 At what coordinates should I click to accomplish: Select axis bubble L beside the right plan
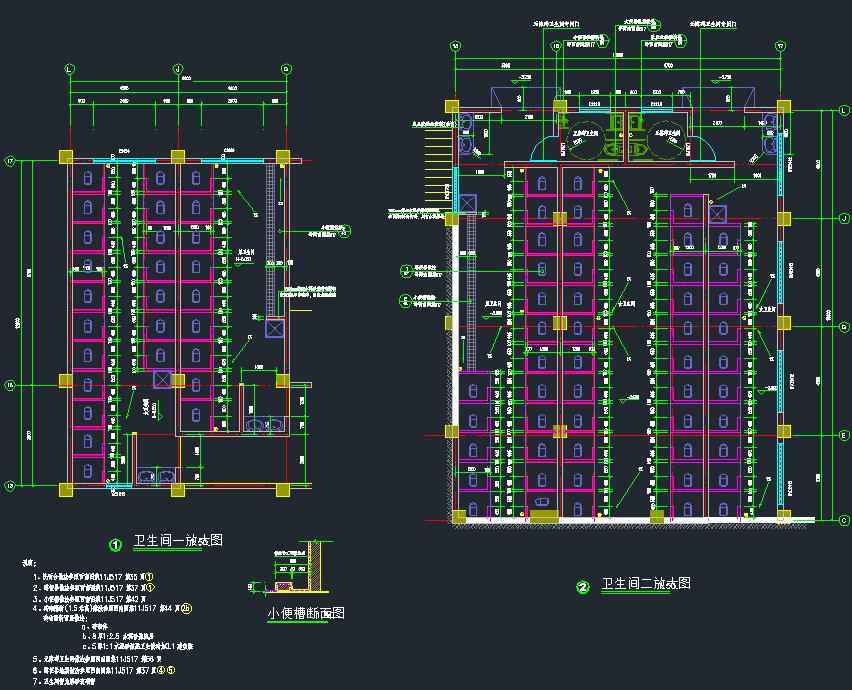pyautogui.click(x=844, y=110)
